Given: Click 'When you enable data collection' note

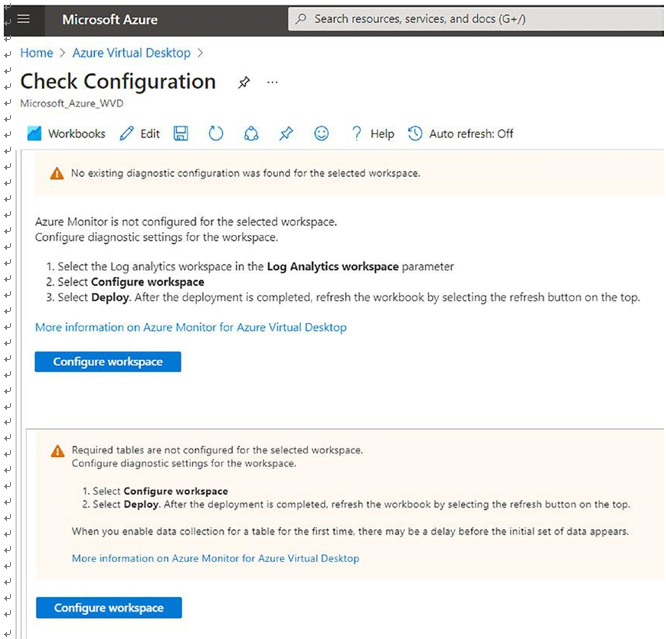Looking at the screenshot, I should [x=350, y=532].
